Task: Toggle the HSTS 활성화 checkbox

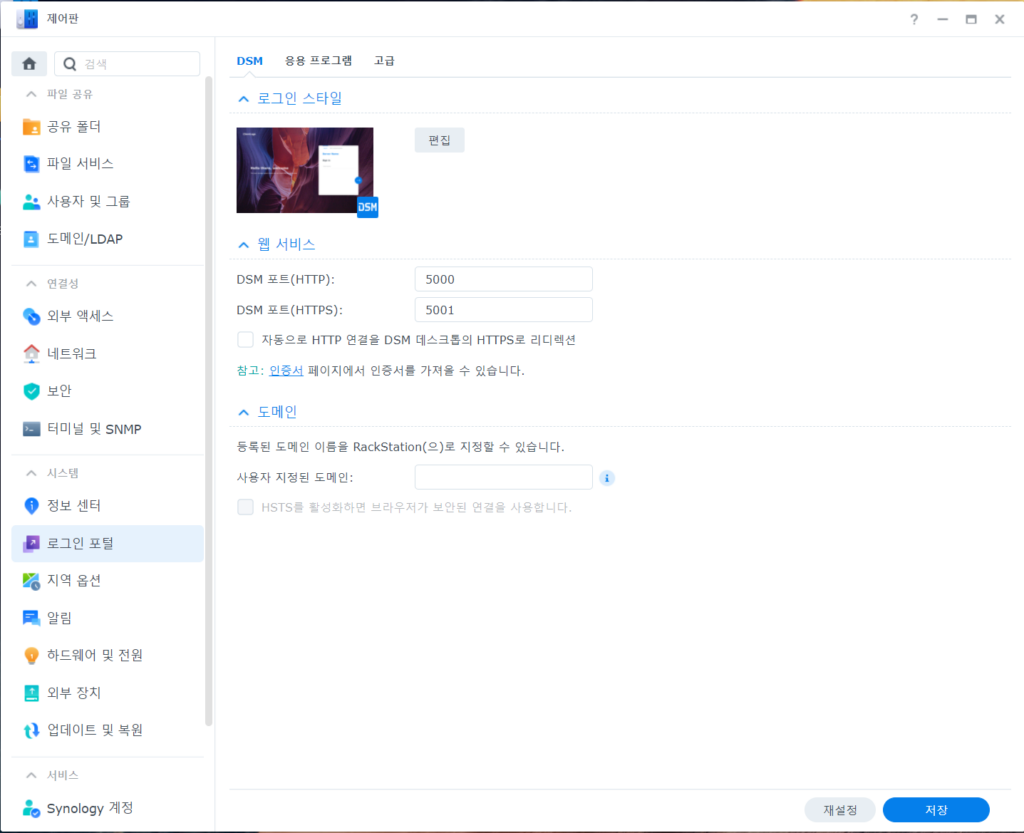Action: point(245,507)
